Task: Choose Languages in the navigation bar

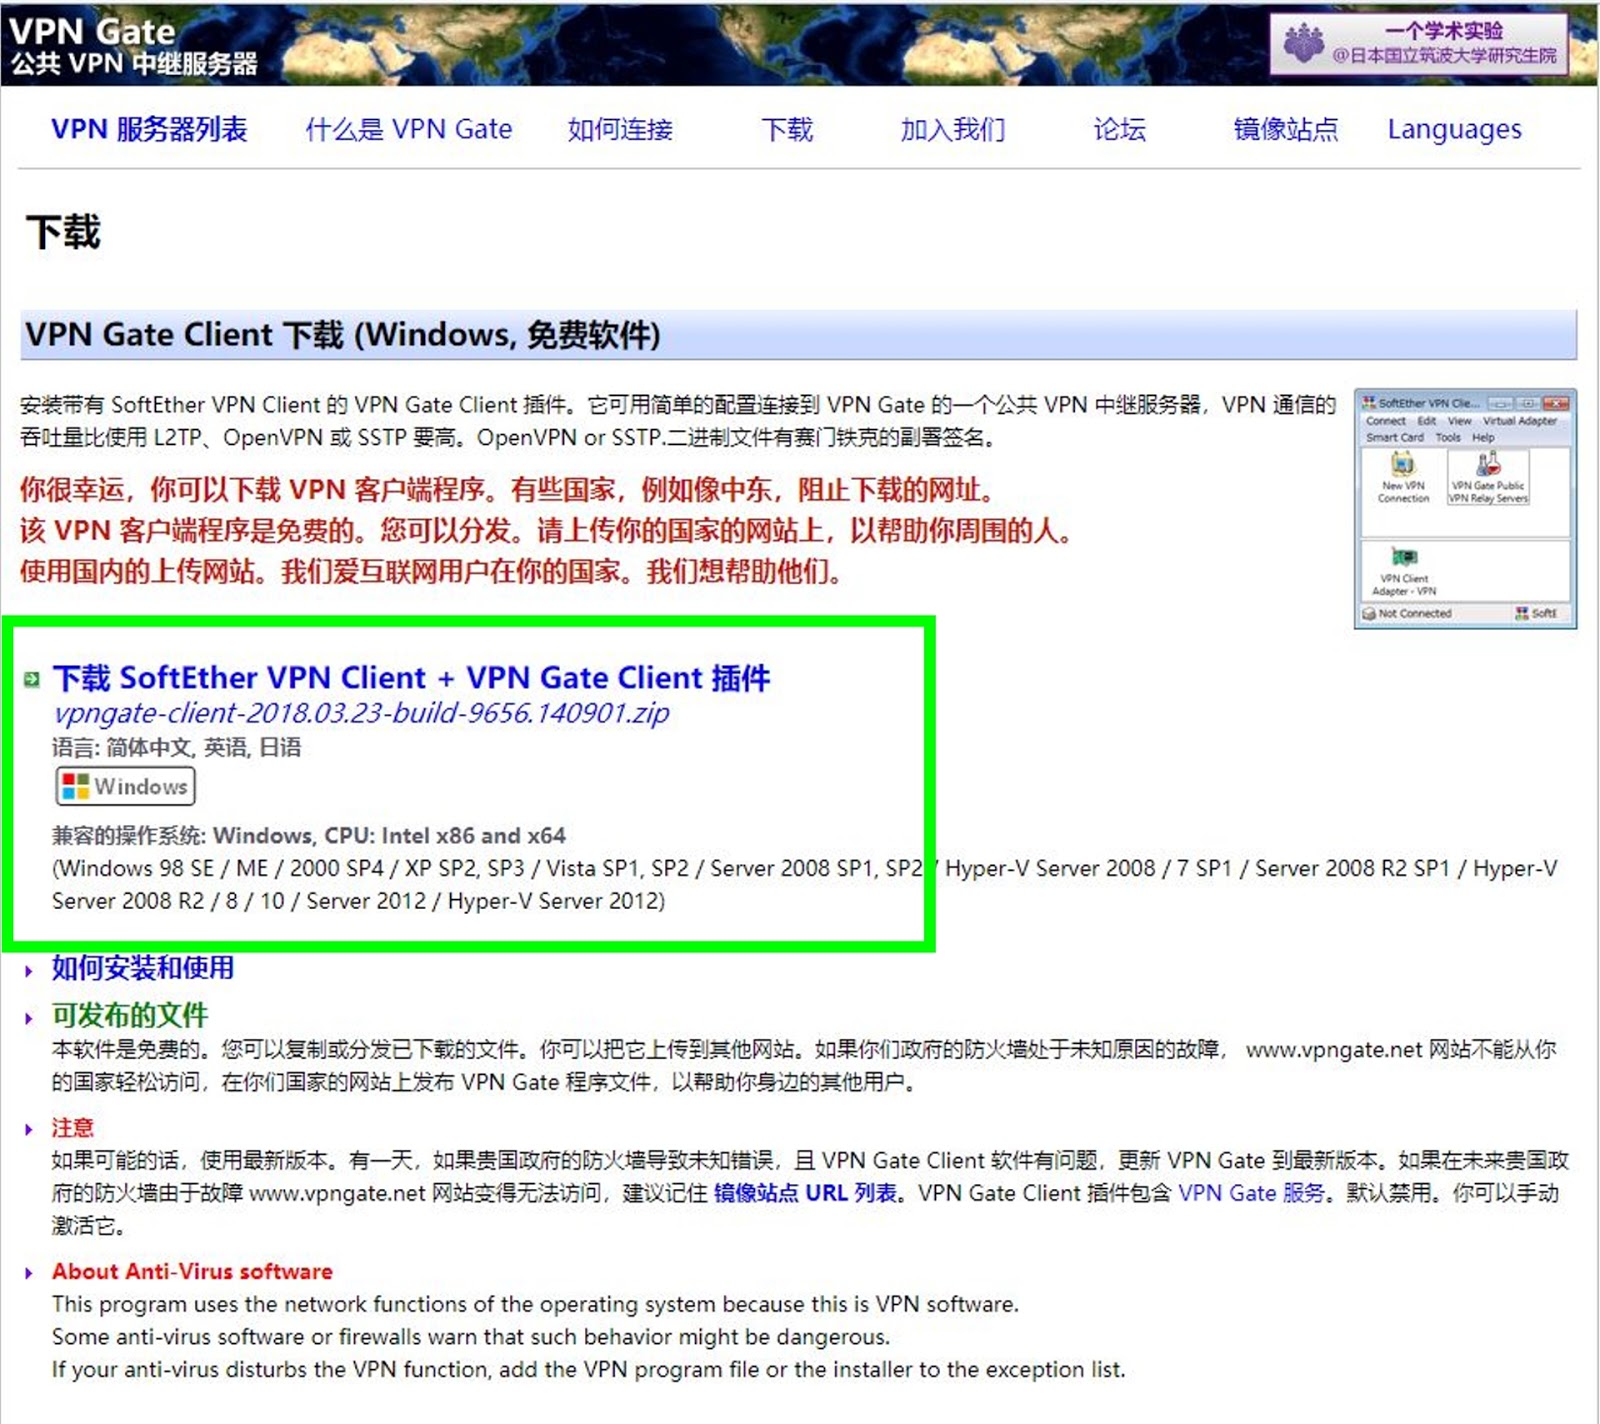Action: (x=1454, y=129)
